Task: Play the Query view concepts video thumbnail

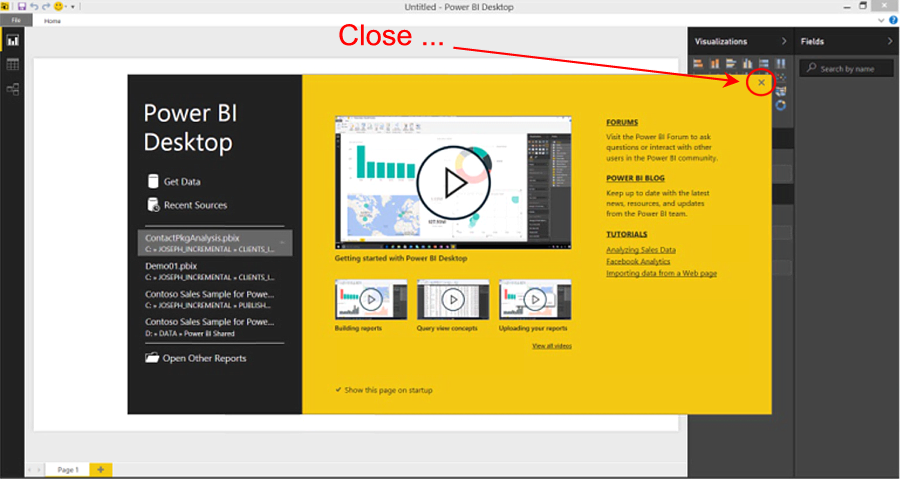Action: (x=453, y=299)
